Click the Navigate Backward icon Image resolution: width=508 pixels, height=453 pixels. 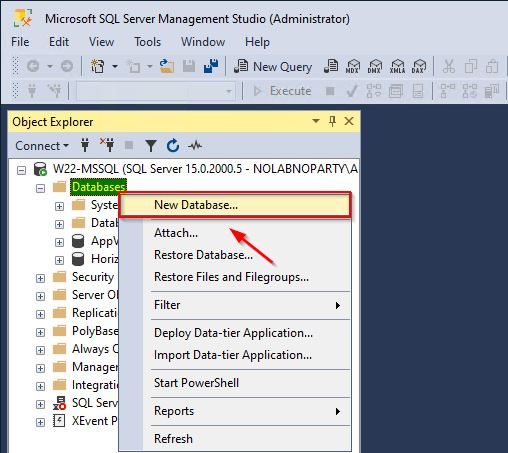pos(33,66)
